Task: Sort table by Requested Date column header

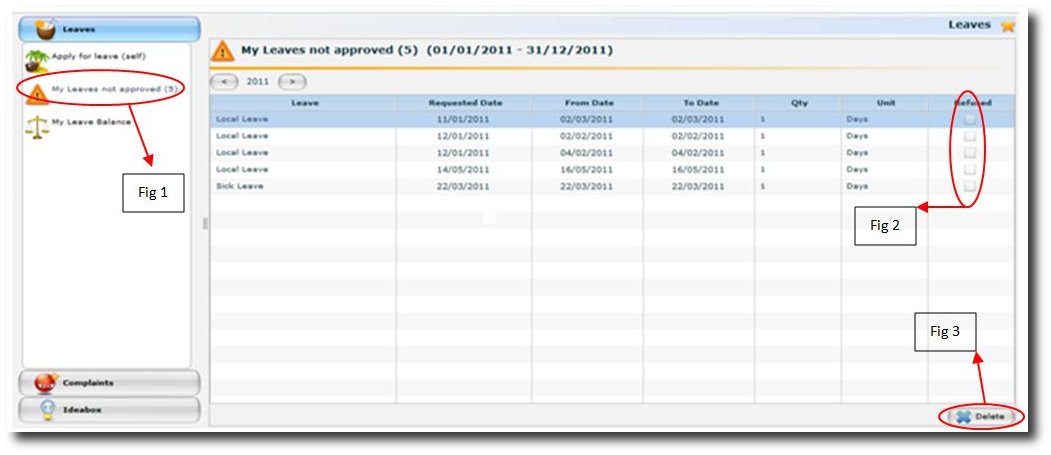Action: [465, 102]
